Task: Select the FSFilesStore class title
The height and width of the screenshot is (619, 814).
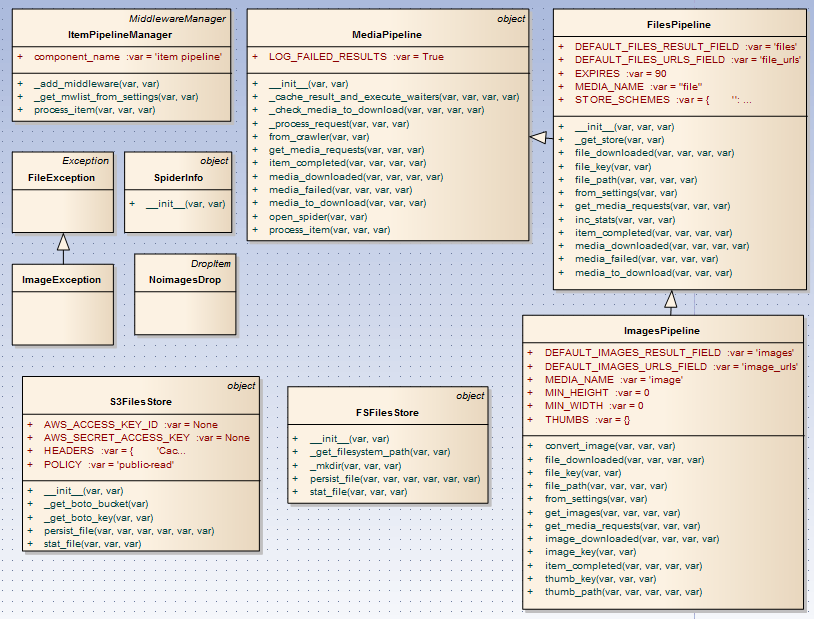Action: [386, 412]
